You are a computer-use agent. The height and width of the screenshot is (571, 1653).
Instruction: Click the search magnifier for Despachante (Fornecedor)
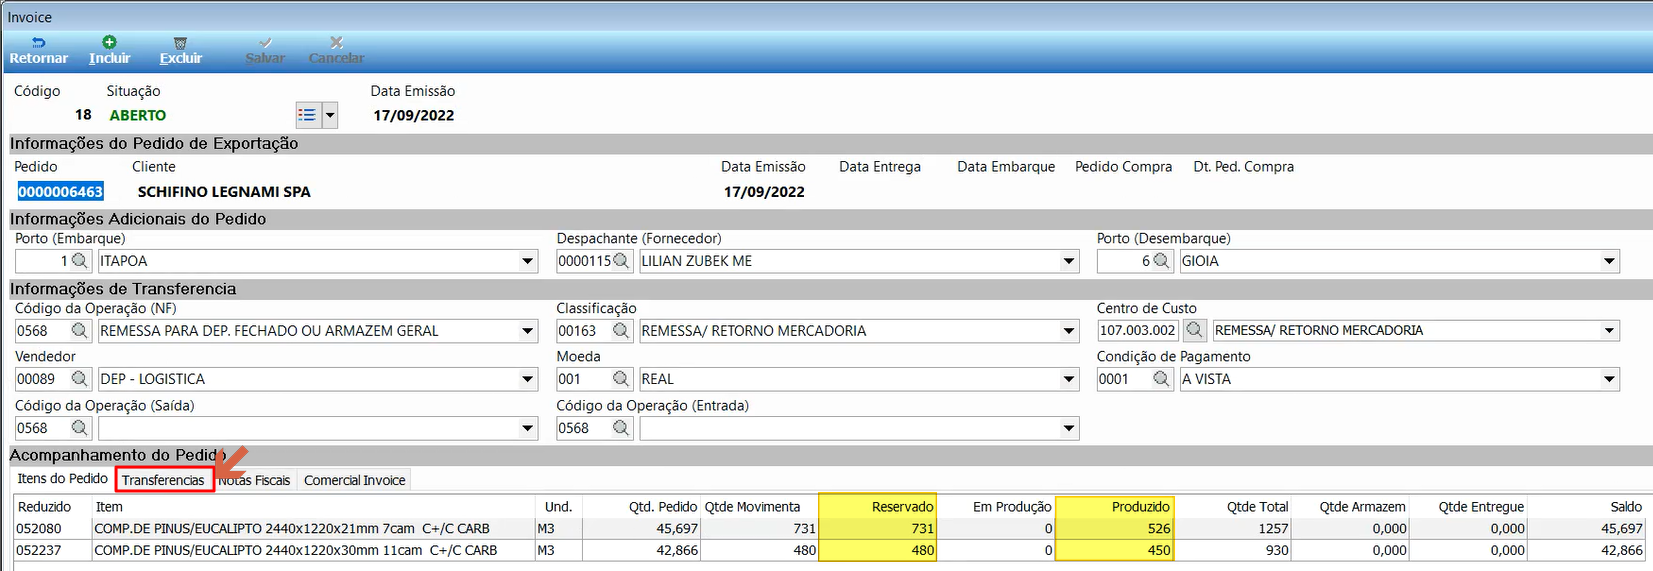622,261
